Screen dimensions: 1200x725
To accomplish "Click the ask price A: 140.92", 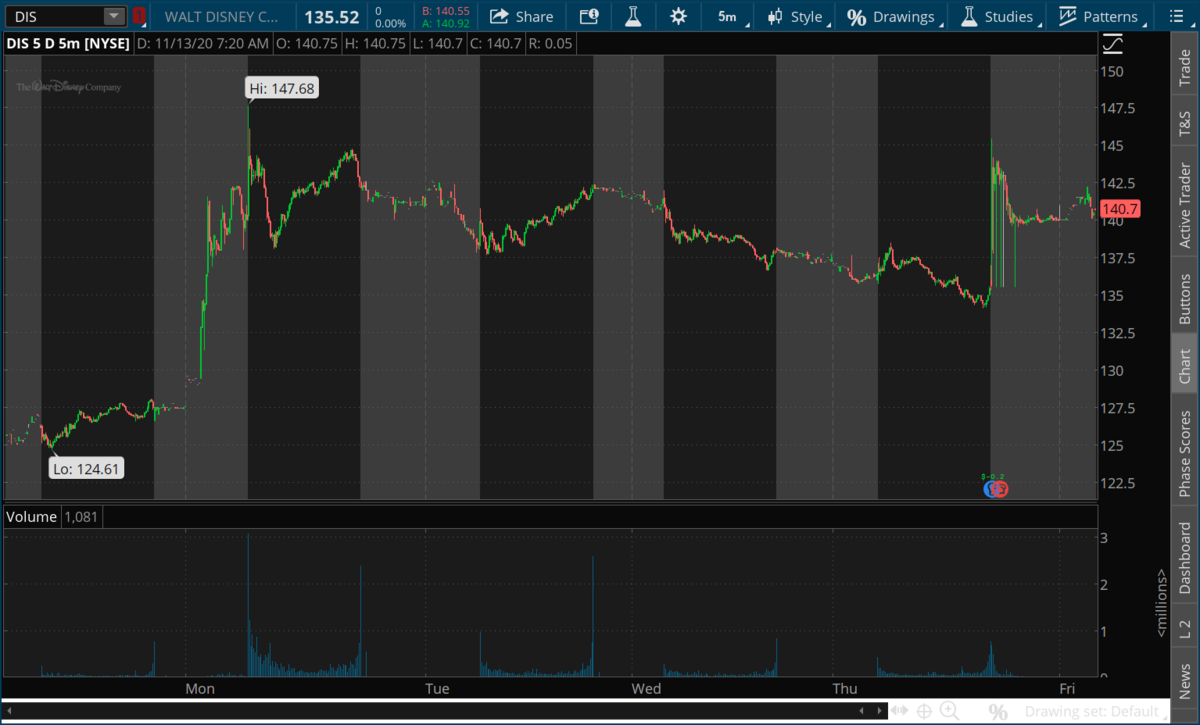I will coord(446,23).
